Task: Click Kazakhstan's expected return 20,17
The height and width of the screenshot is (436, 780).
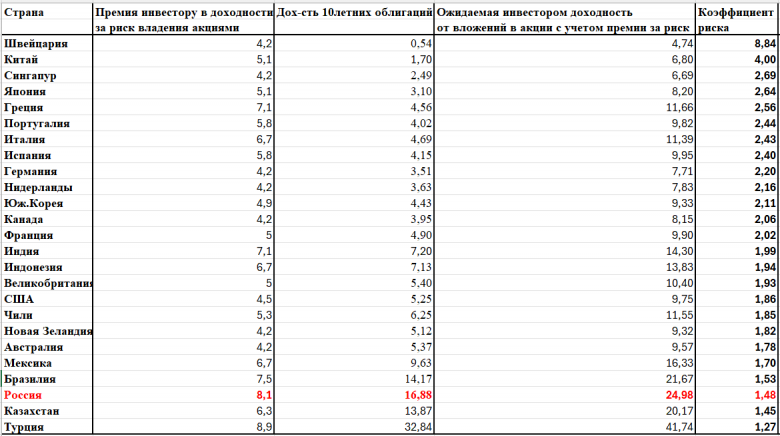Action: tap(680, 411)
